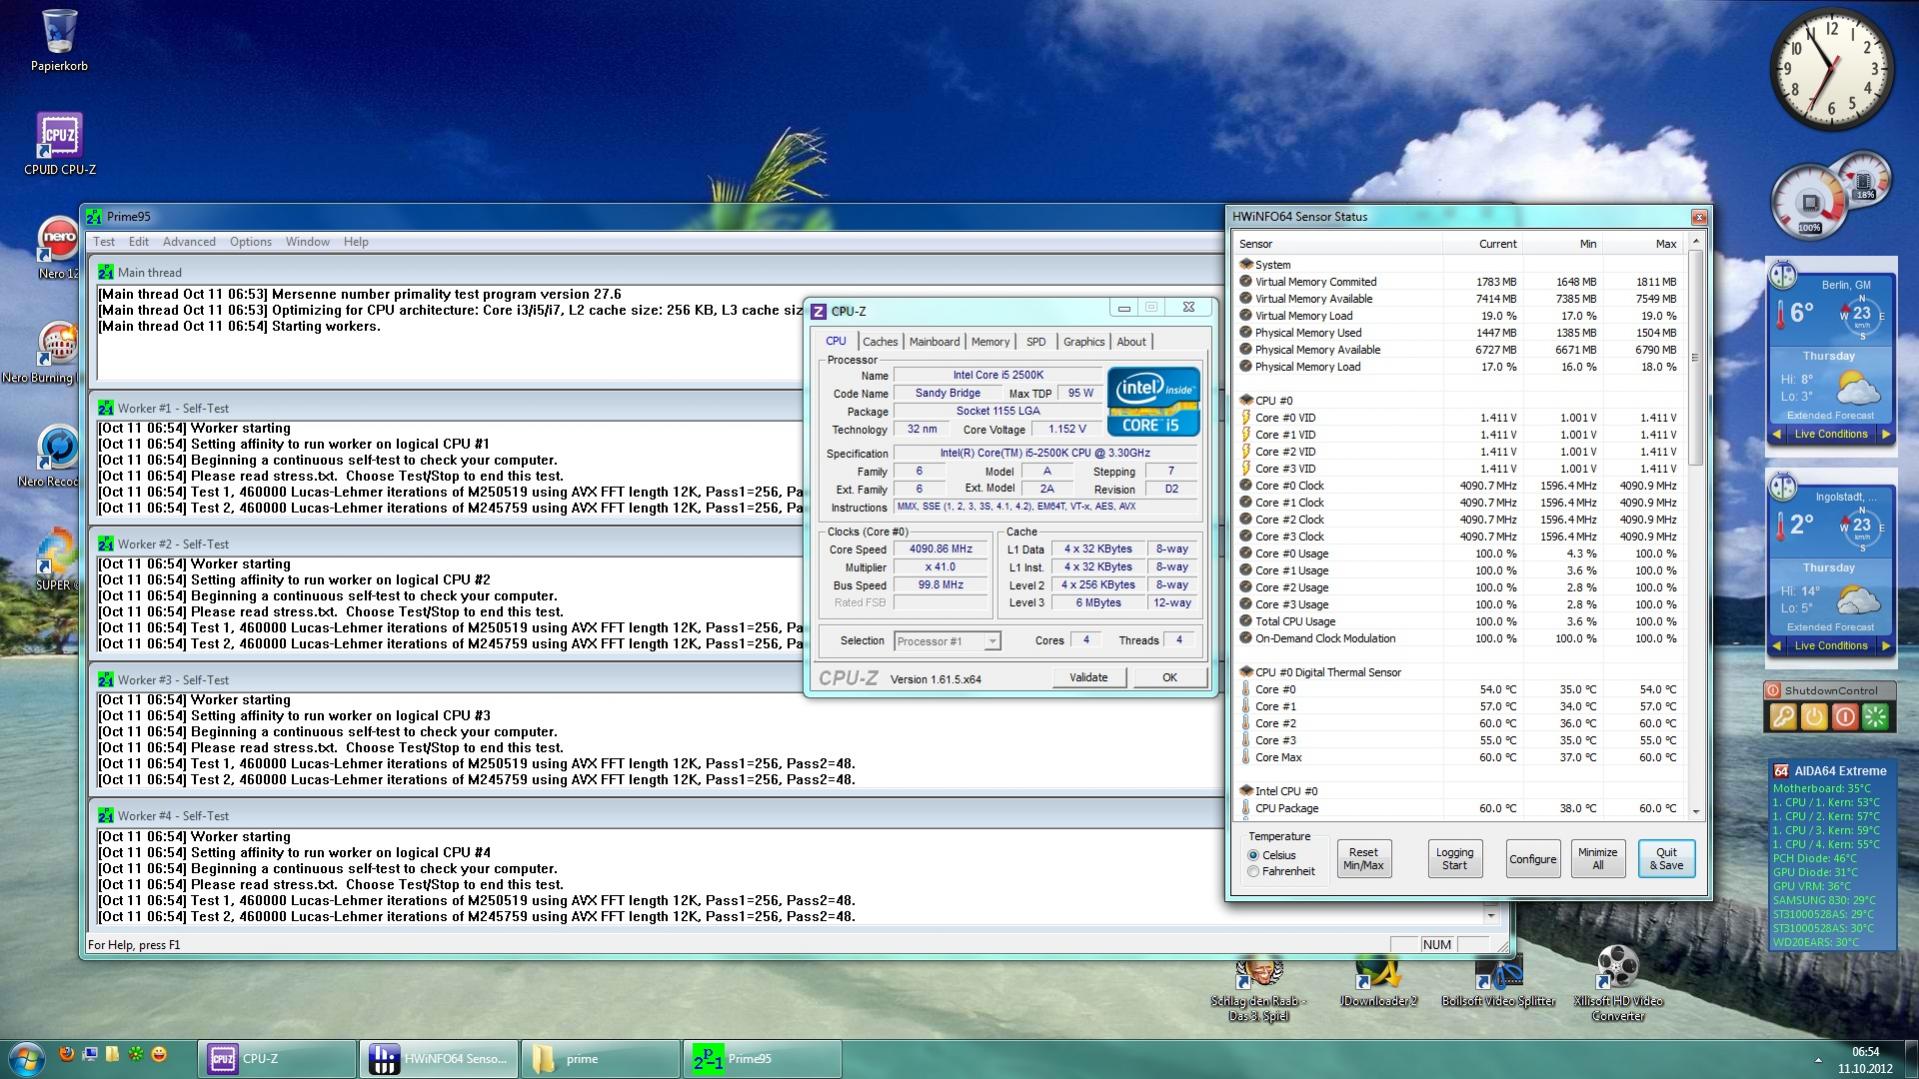Click previous arrow in Ingolstadt weather gadget
1919x1079 pixels.
pyautogui.click(x=1777, y=646)
